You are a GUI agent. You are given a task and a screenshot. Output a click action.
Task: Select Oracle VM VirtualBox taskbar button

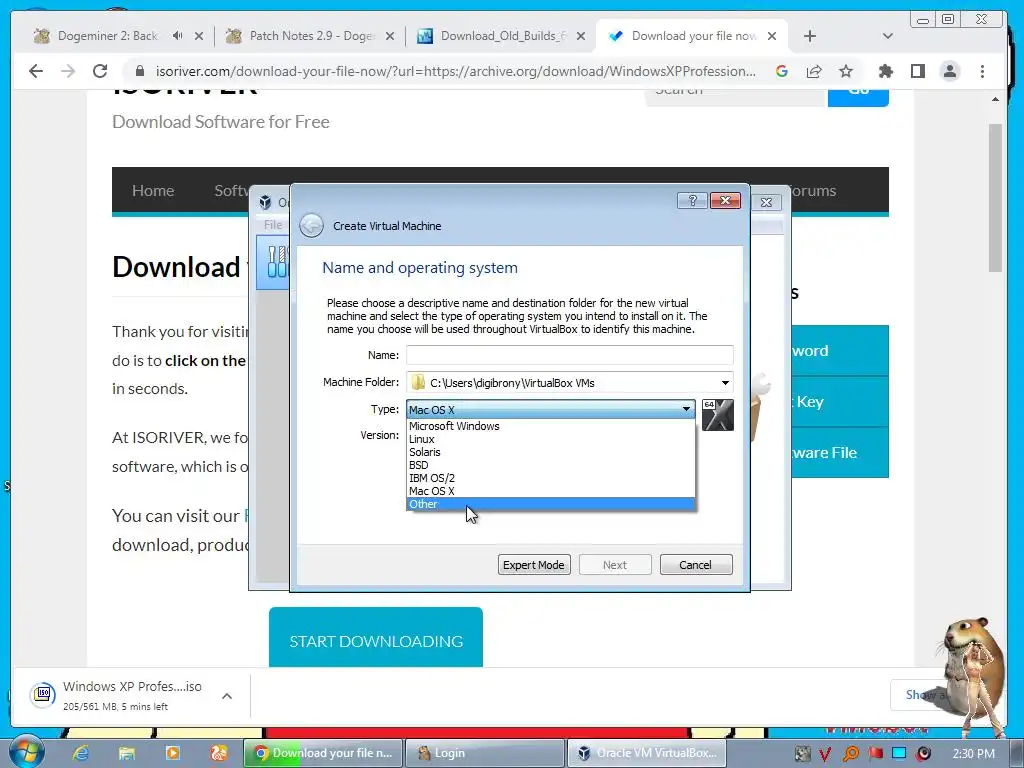click(x=647, y=753)
